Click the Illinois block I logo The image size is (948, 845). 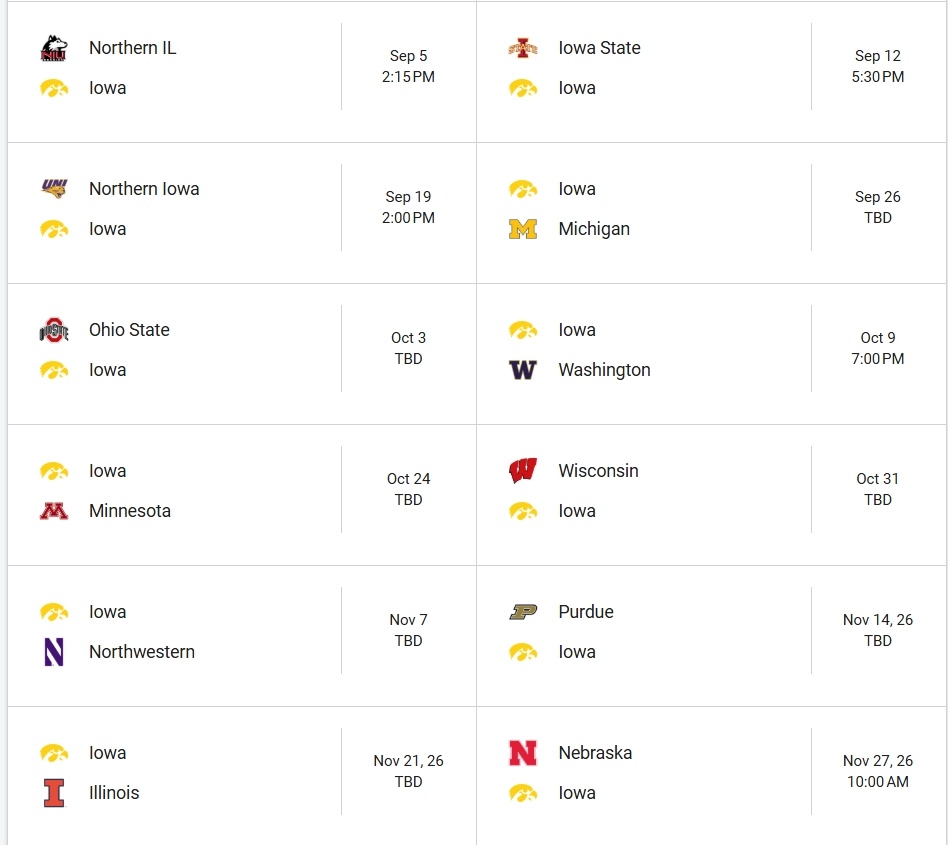54,793
